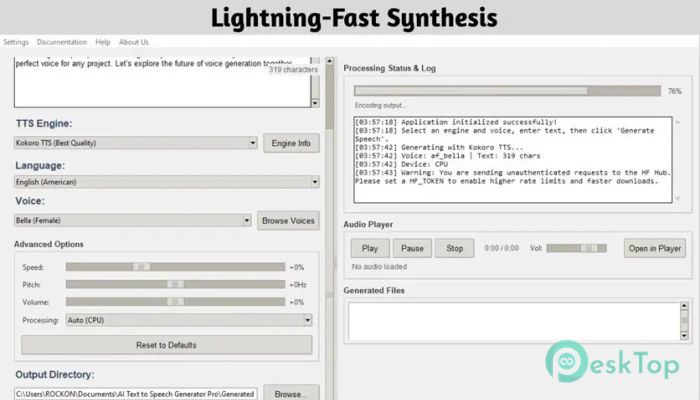Screen dimensions: 700x400
Task: Click the Output Directory path field
Action: pos(136,394)
